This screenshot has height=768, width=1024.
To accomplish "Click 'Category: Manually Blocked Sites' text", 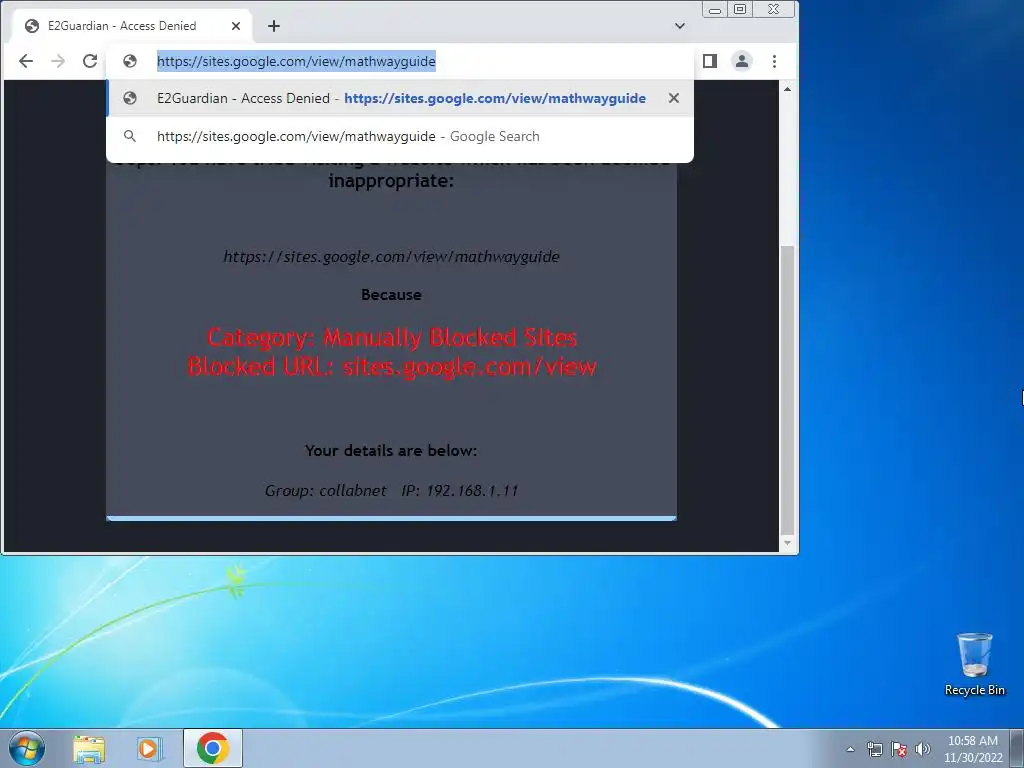I will click(392, 338).
